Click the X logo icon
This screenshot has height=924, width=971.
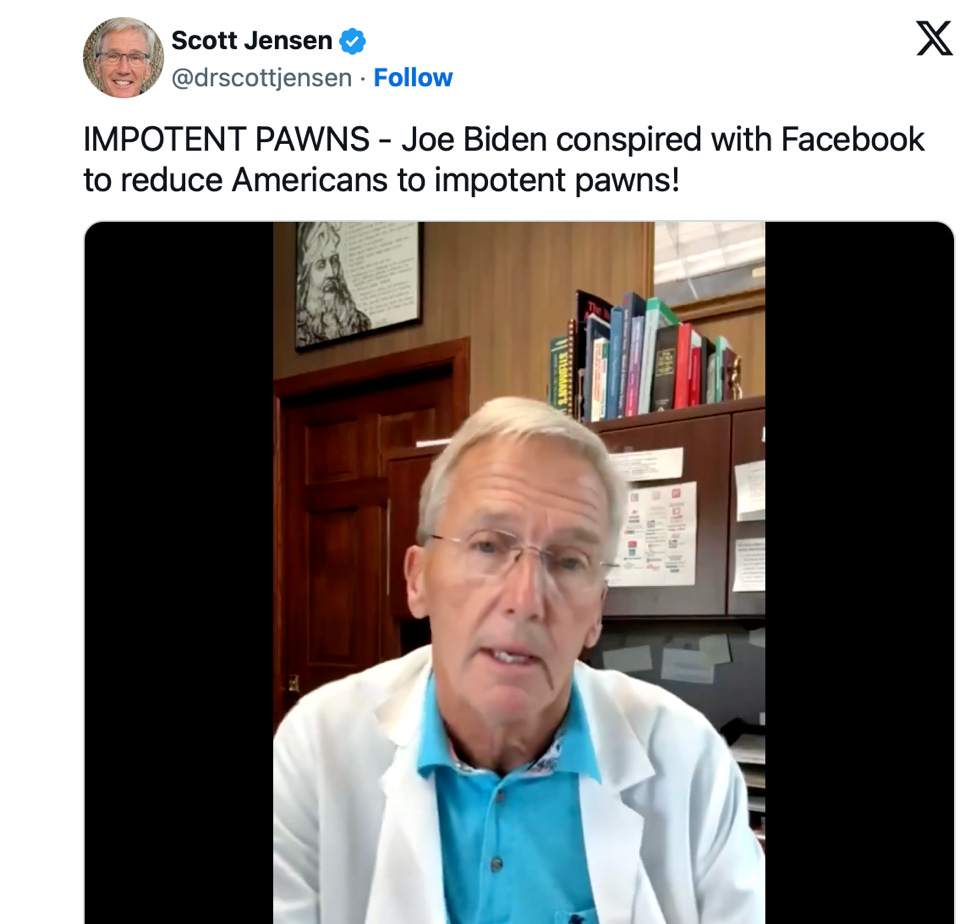click(x=934, y=38)
